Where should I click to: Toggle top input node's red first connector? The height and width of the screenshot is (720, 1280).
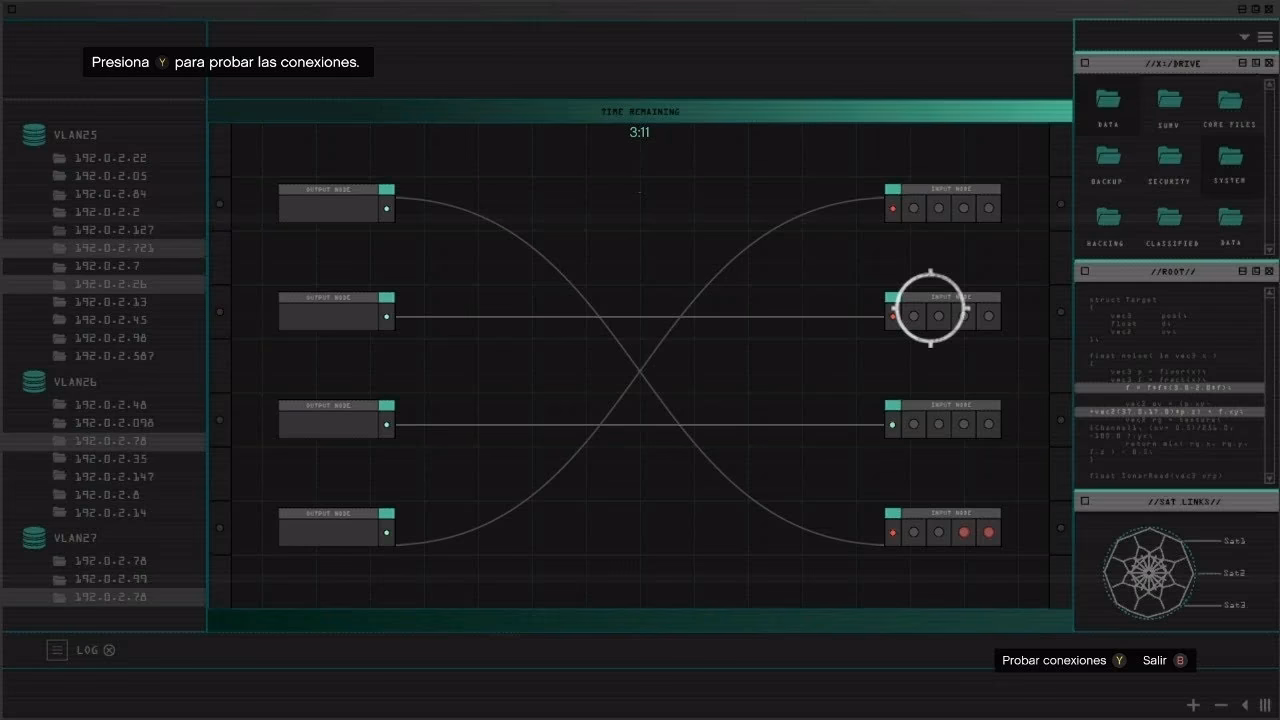[x=893, y=209]
